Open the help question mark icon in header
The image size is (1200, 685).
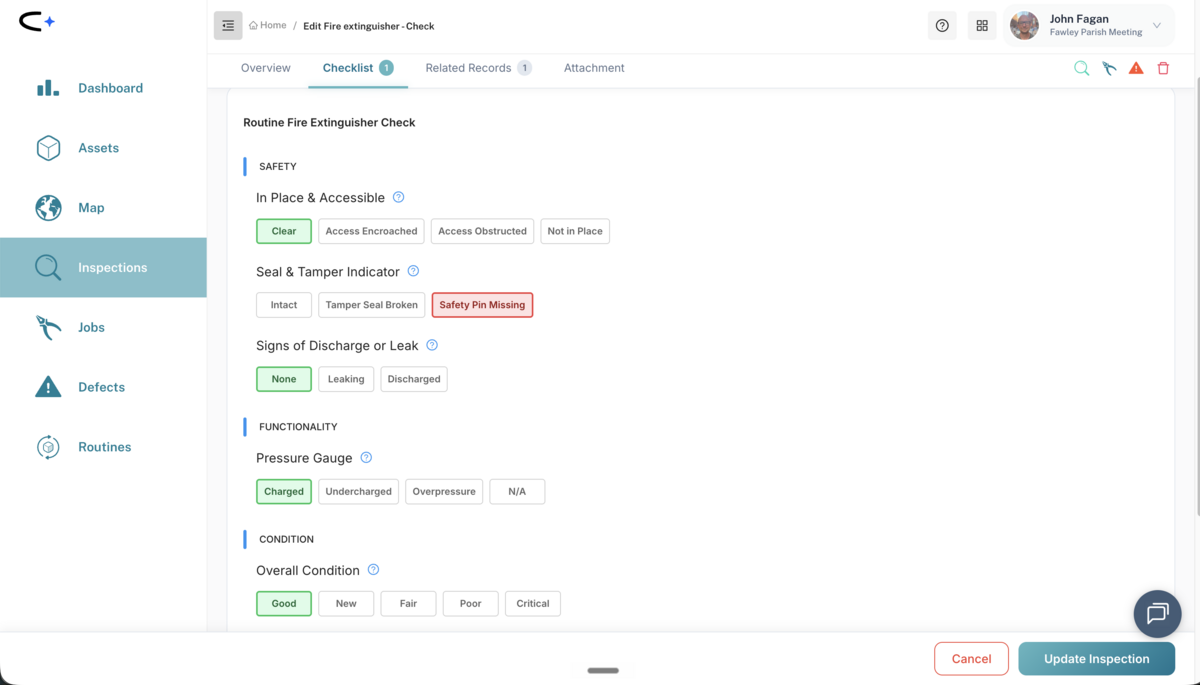[x=942, y=26]
